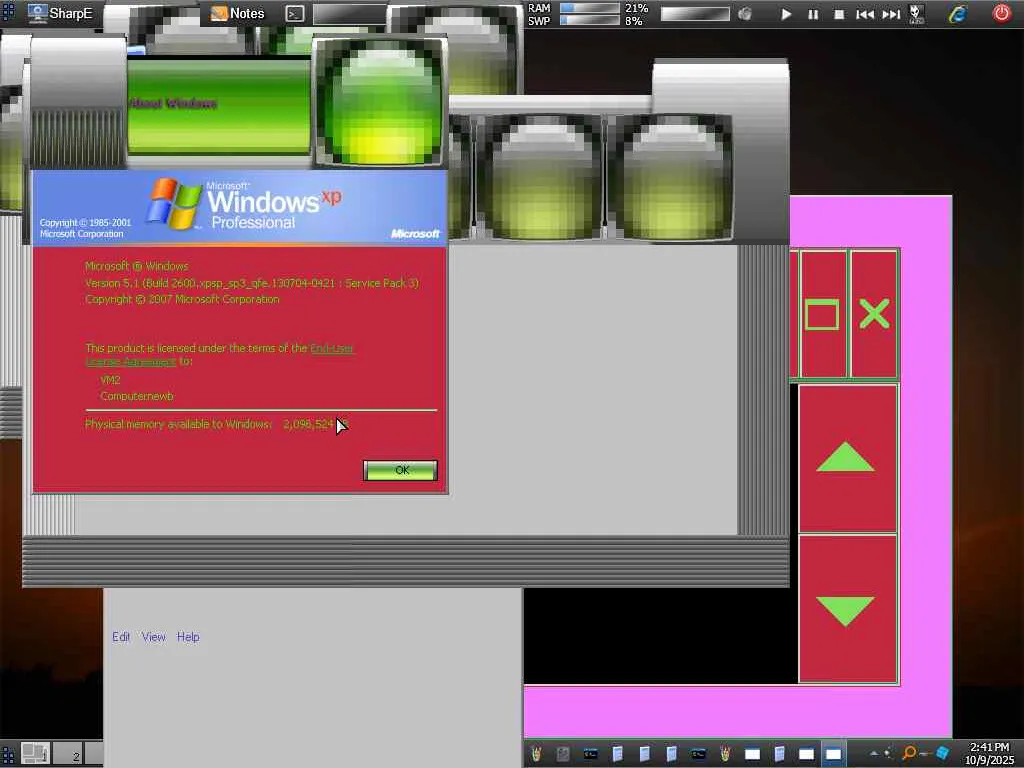Click the mute speaker icon in top bar
The height and width of the screenshot is (768, 1024).
click(x=744, y=14)
